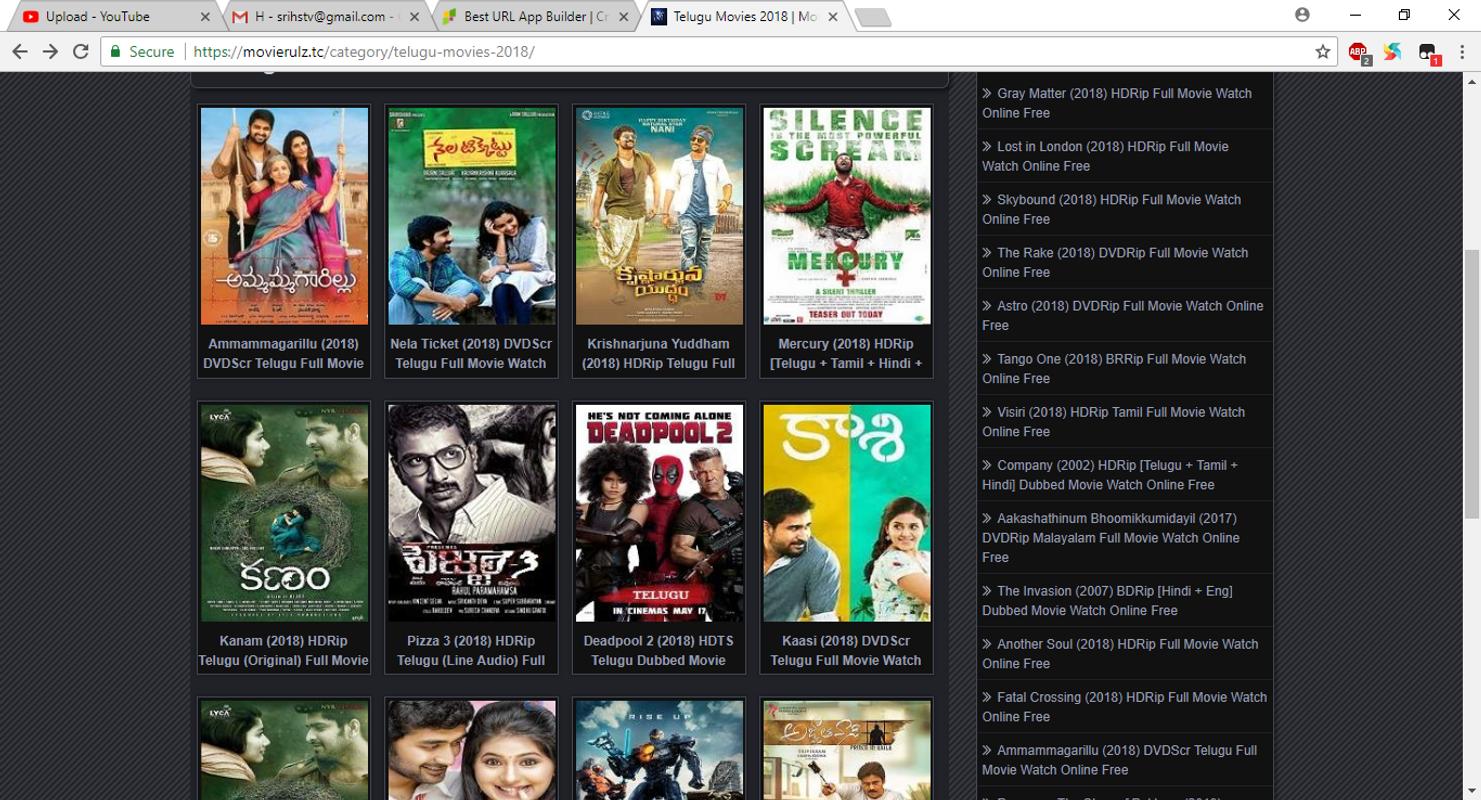Click Kaasi (2018) DVDScr title link
This screenshot has height=800, width=1481.
(847, 650)
